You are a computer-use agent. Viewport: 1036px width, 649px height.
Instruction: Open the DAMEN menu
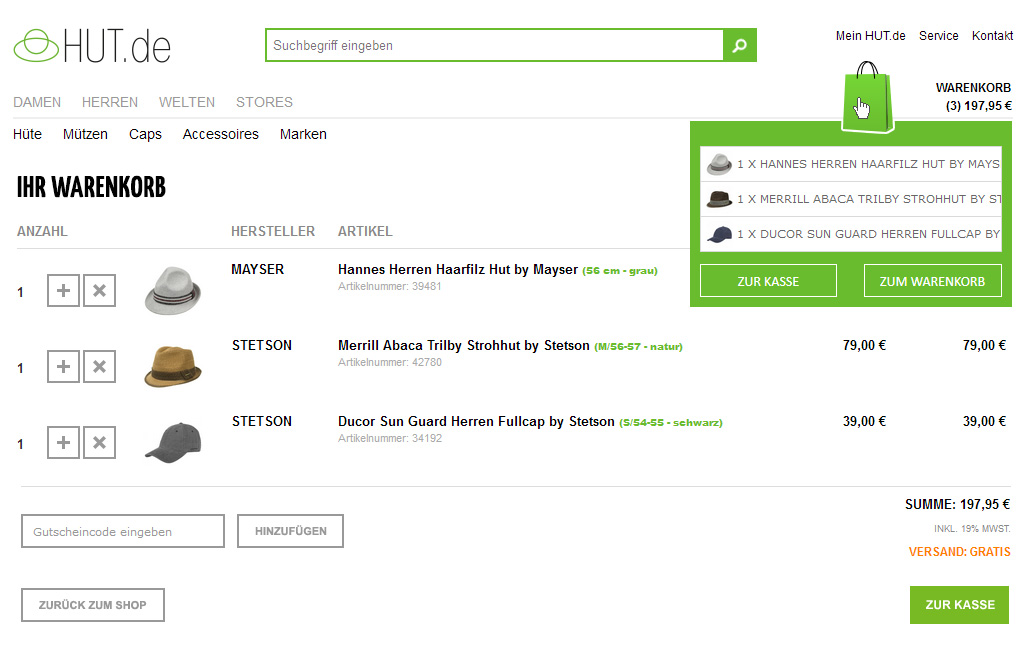37,102
